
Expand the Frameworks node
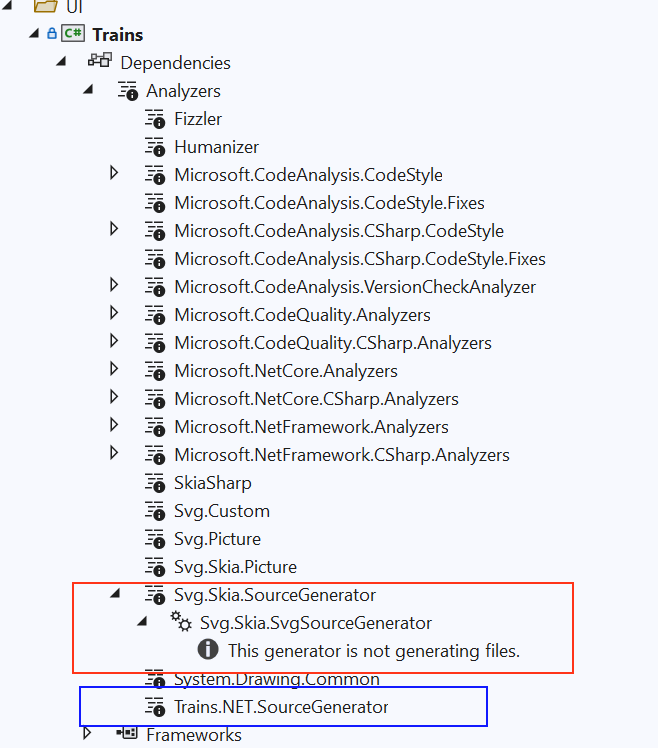87,732
